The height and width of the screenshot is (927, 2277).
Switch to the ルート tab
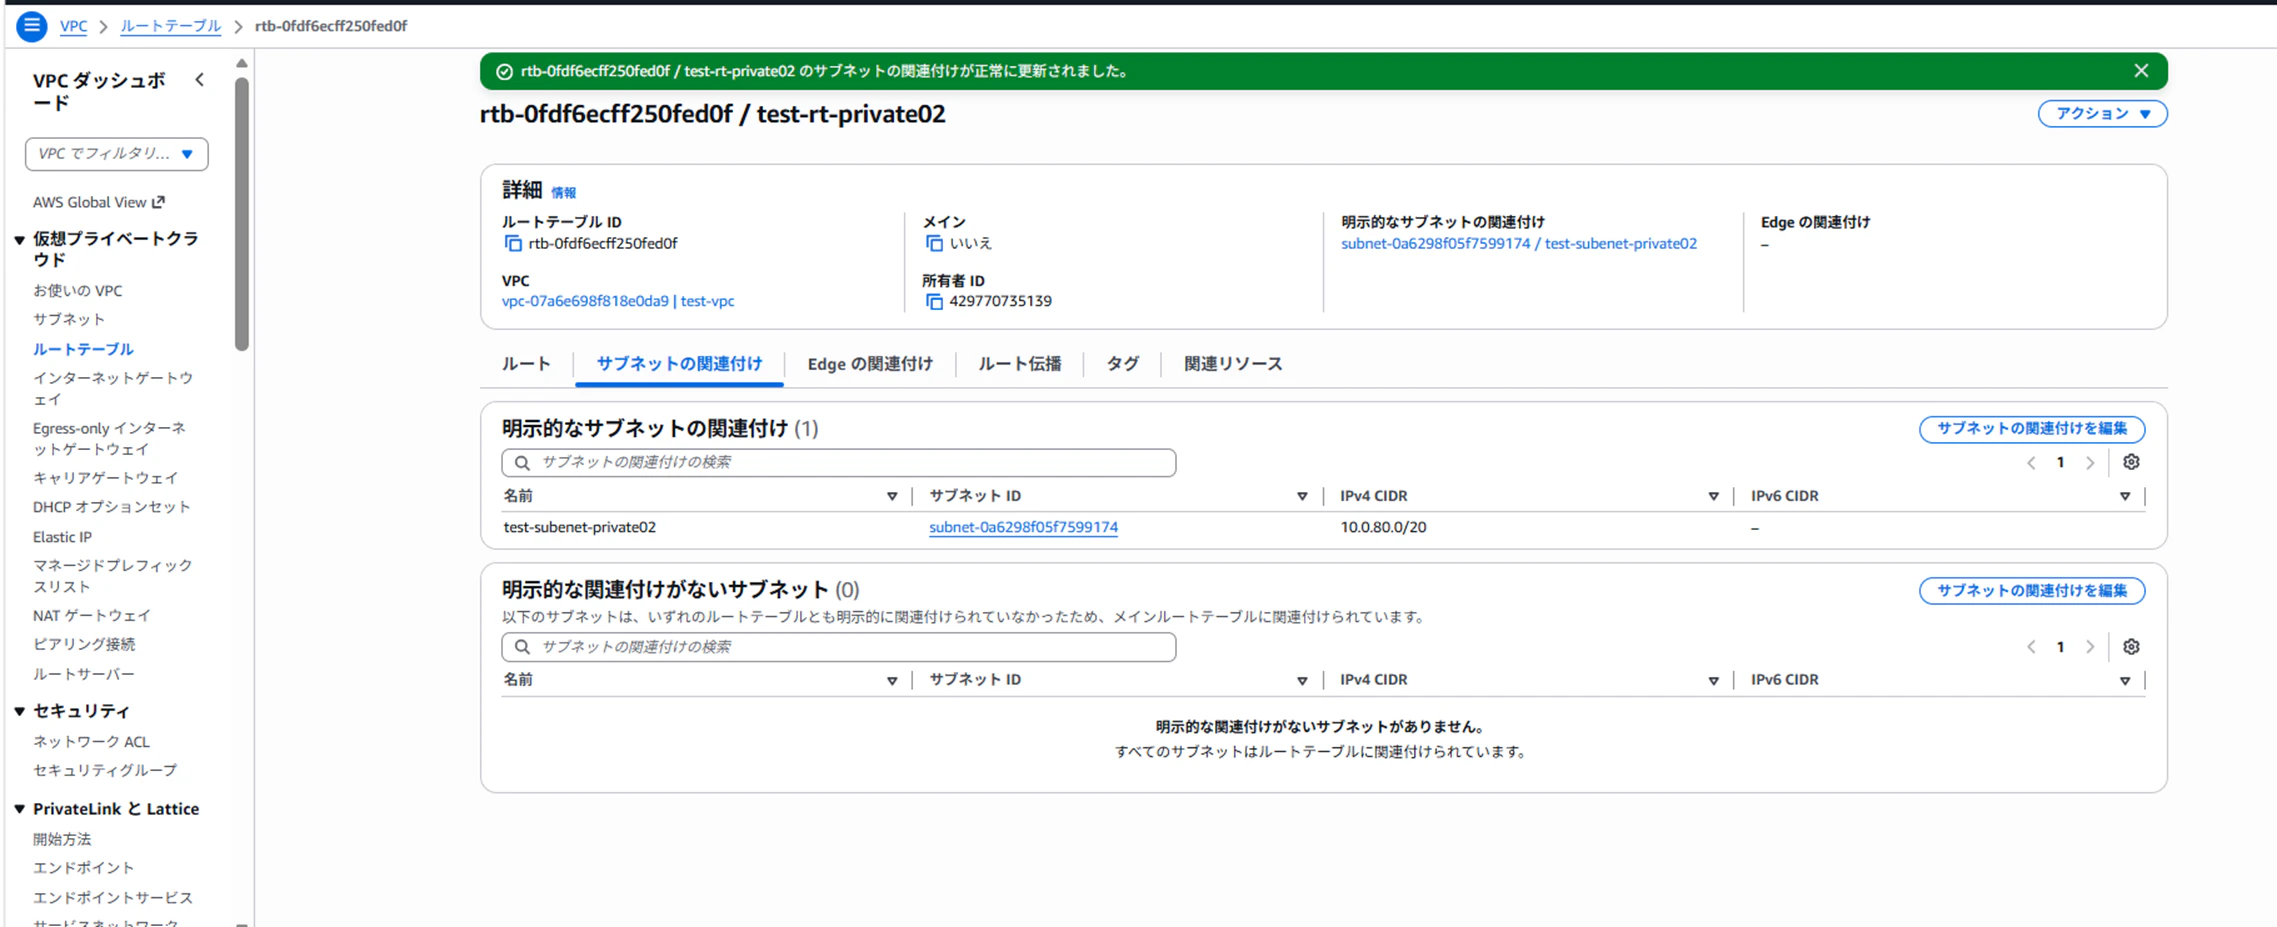point(526,364)
